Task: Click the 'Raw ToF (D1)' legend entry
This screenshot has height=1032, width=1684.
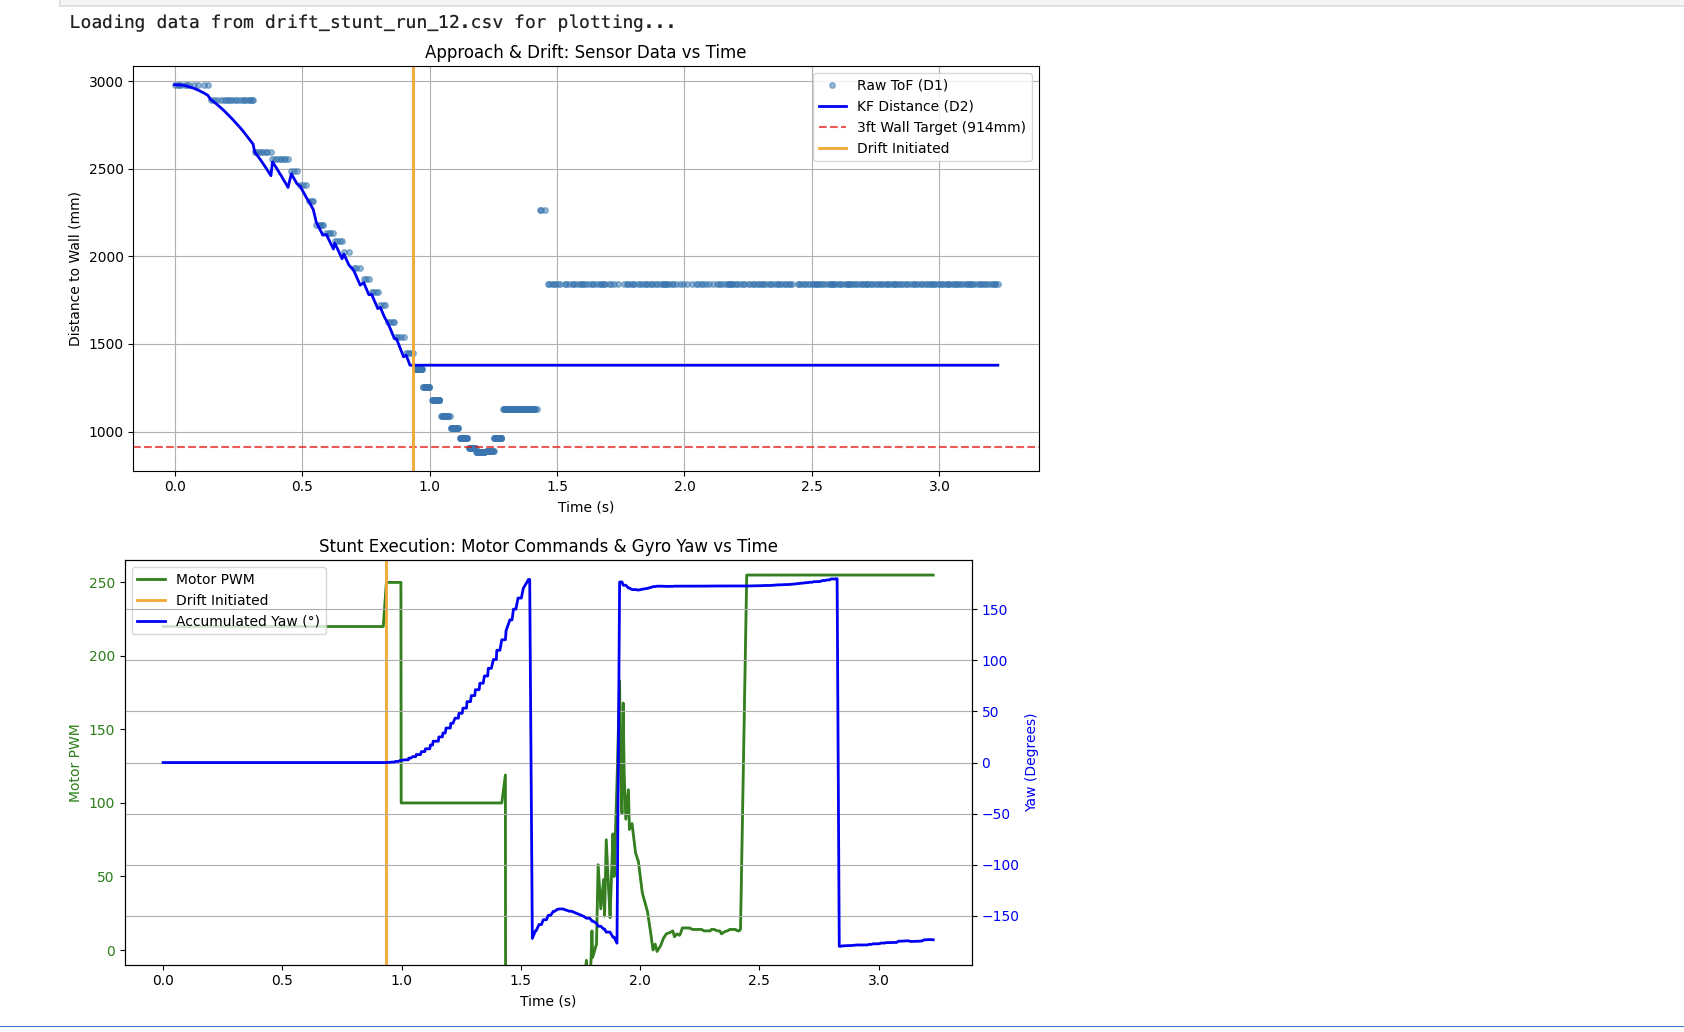Action: tap(902, 85)
